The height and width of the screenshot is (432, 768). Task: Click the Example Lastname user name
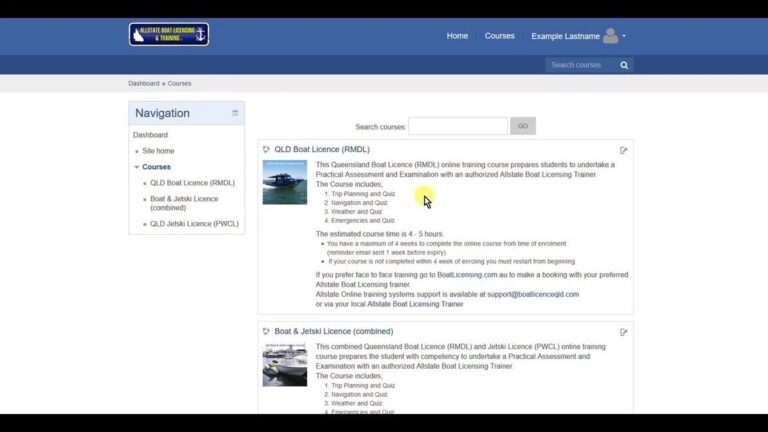tap(565, 36)
